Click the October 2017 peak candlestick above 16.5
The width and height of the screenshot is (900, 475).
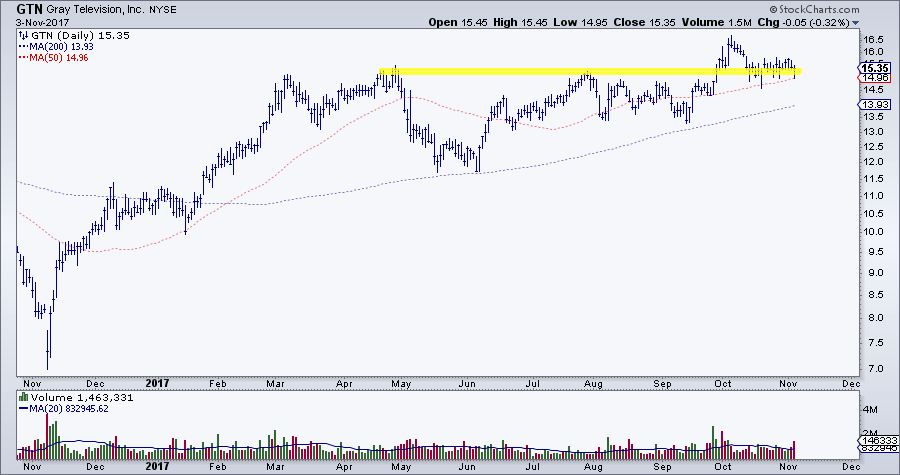[730, 43]
